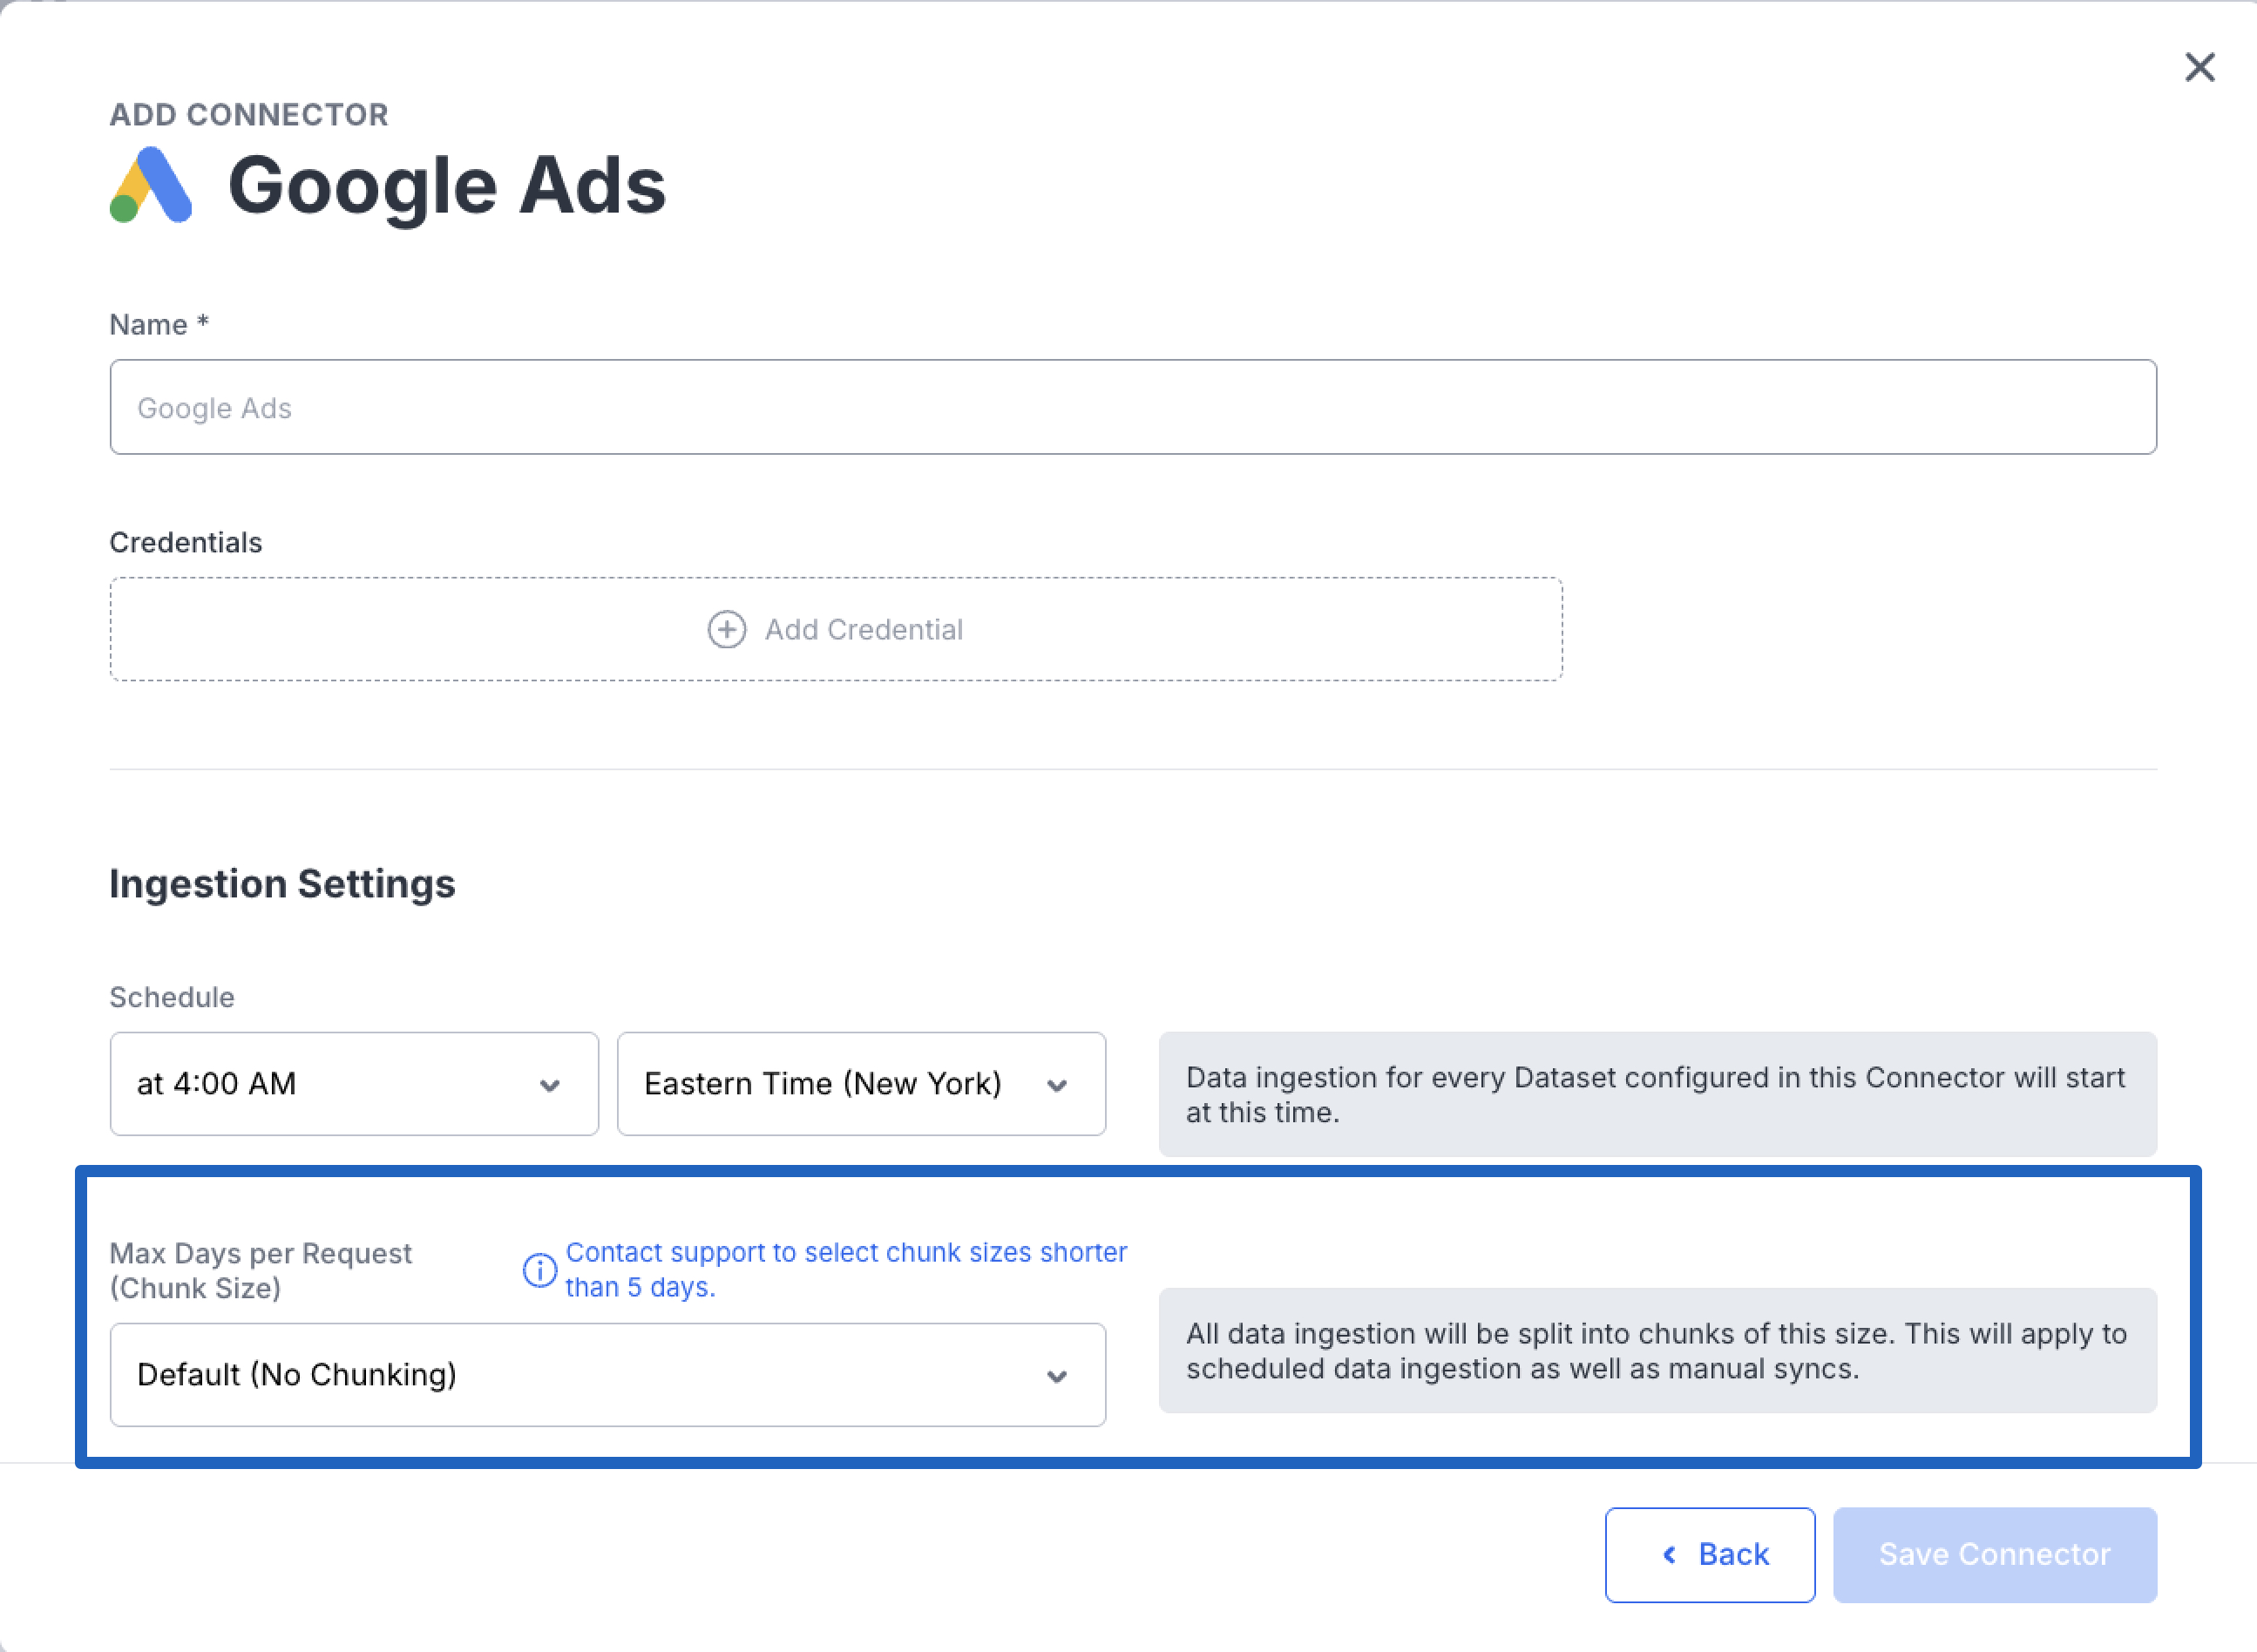Click the Save Connector button

(x=1994, y=1555)
